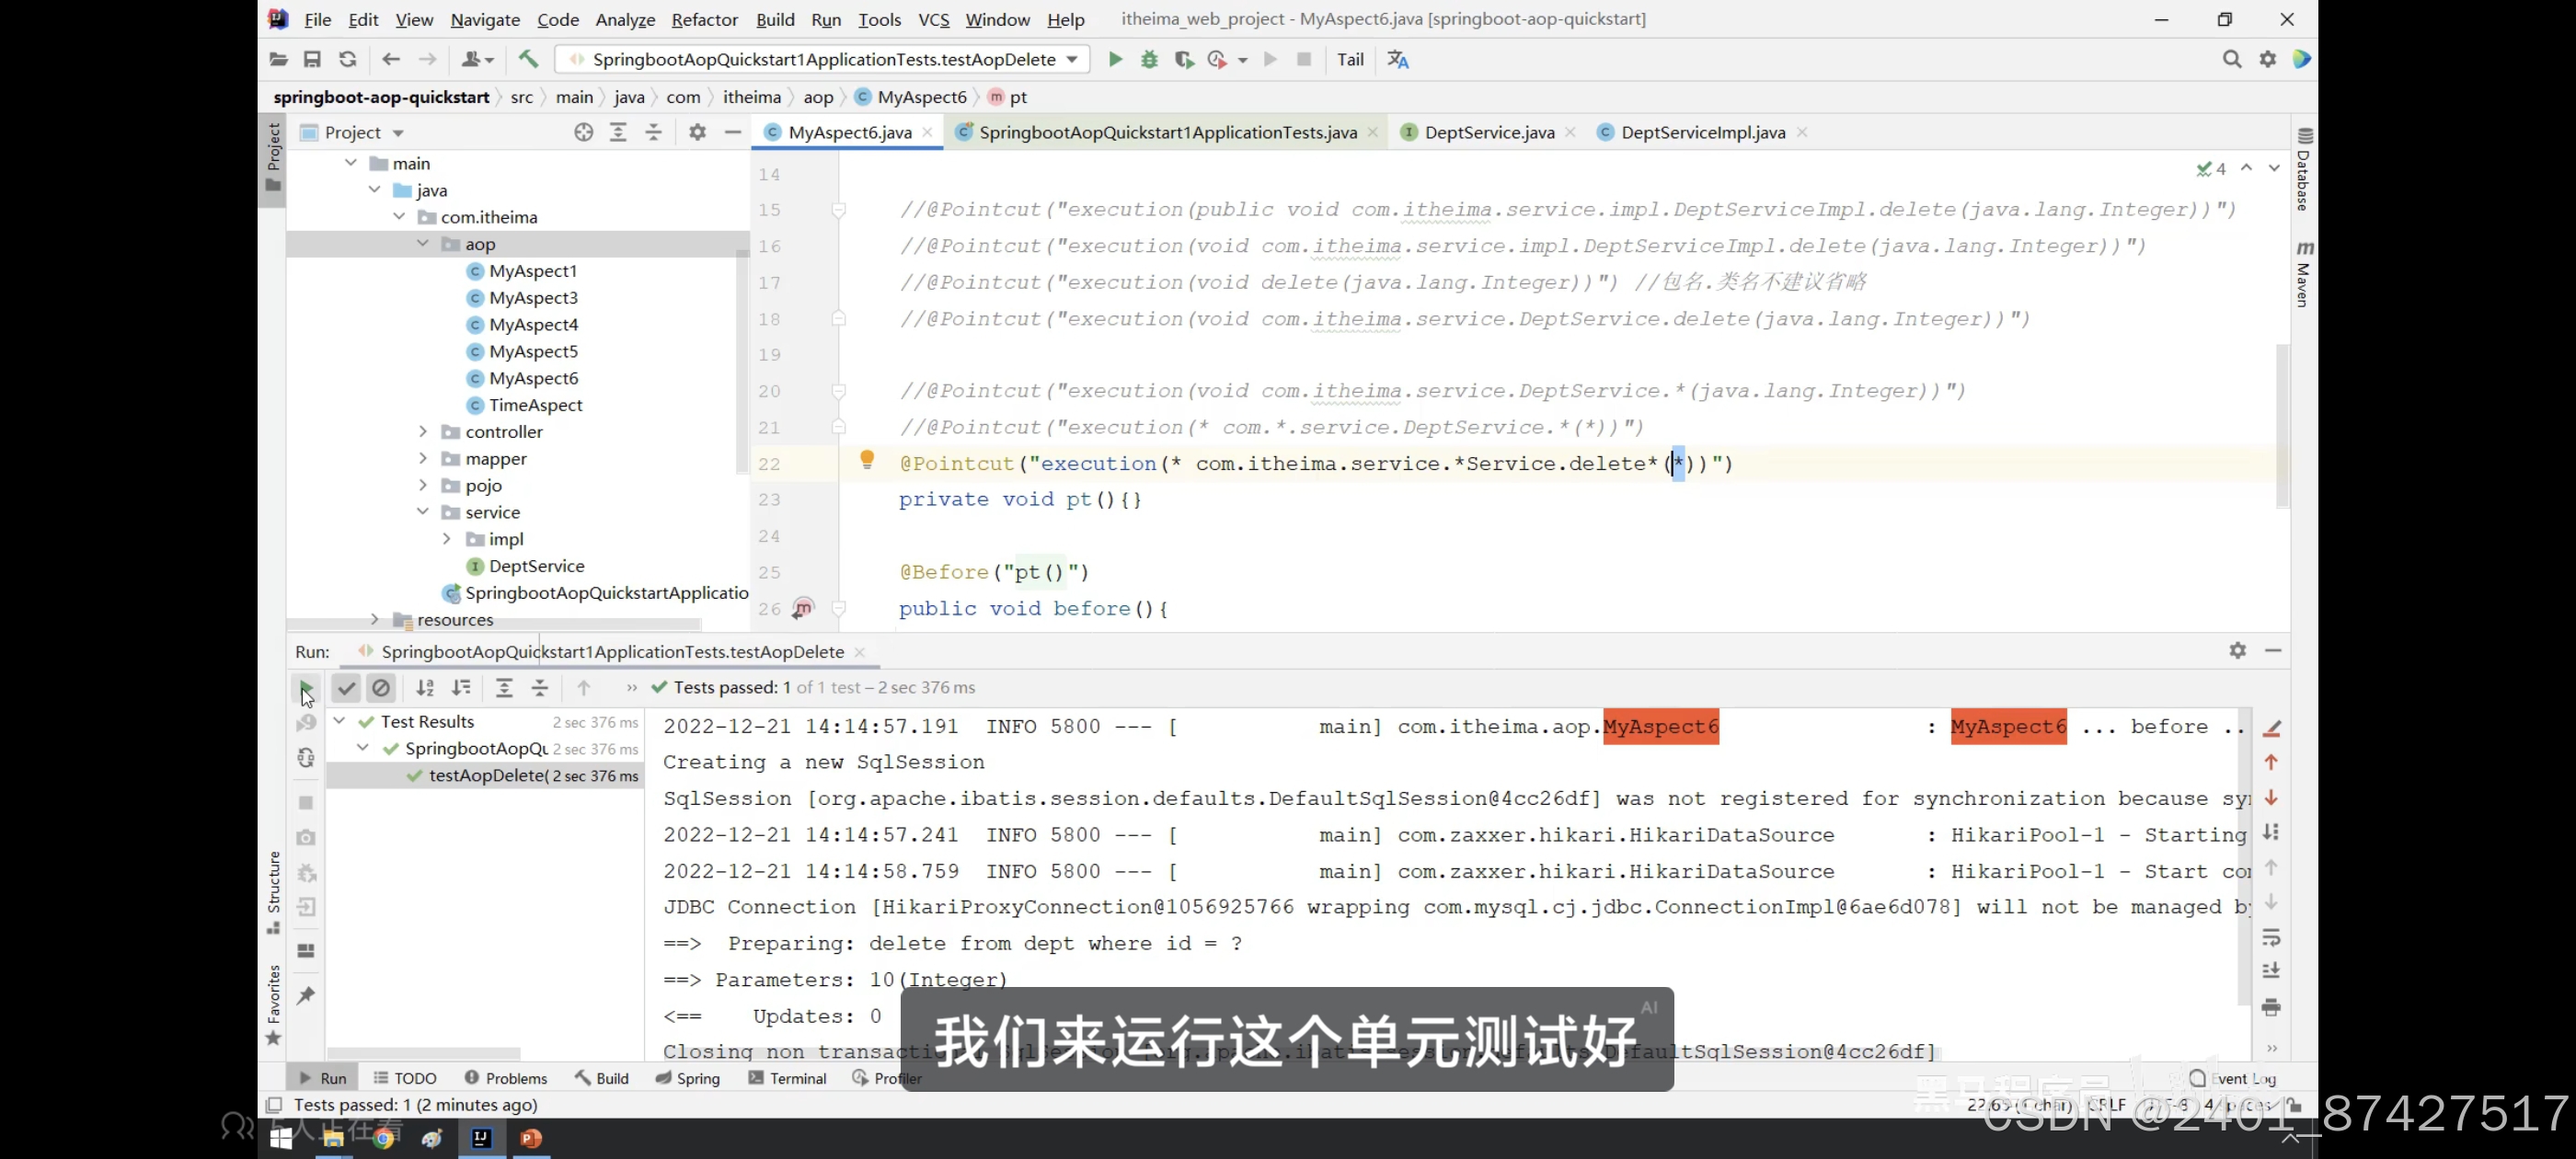Click the Translate icon in toolbar
The width and height of the screenshot is (2576, 1159).
click(x=1398, y=60)
